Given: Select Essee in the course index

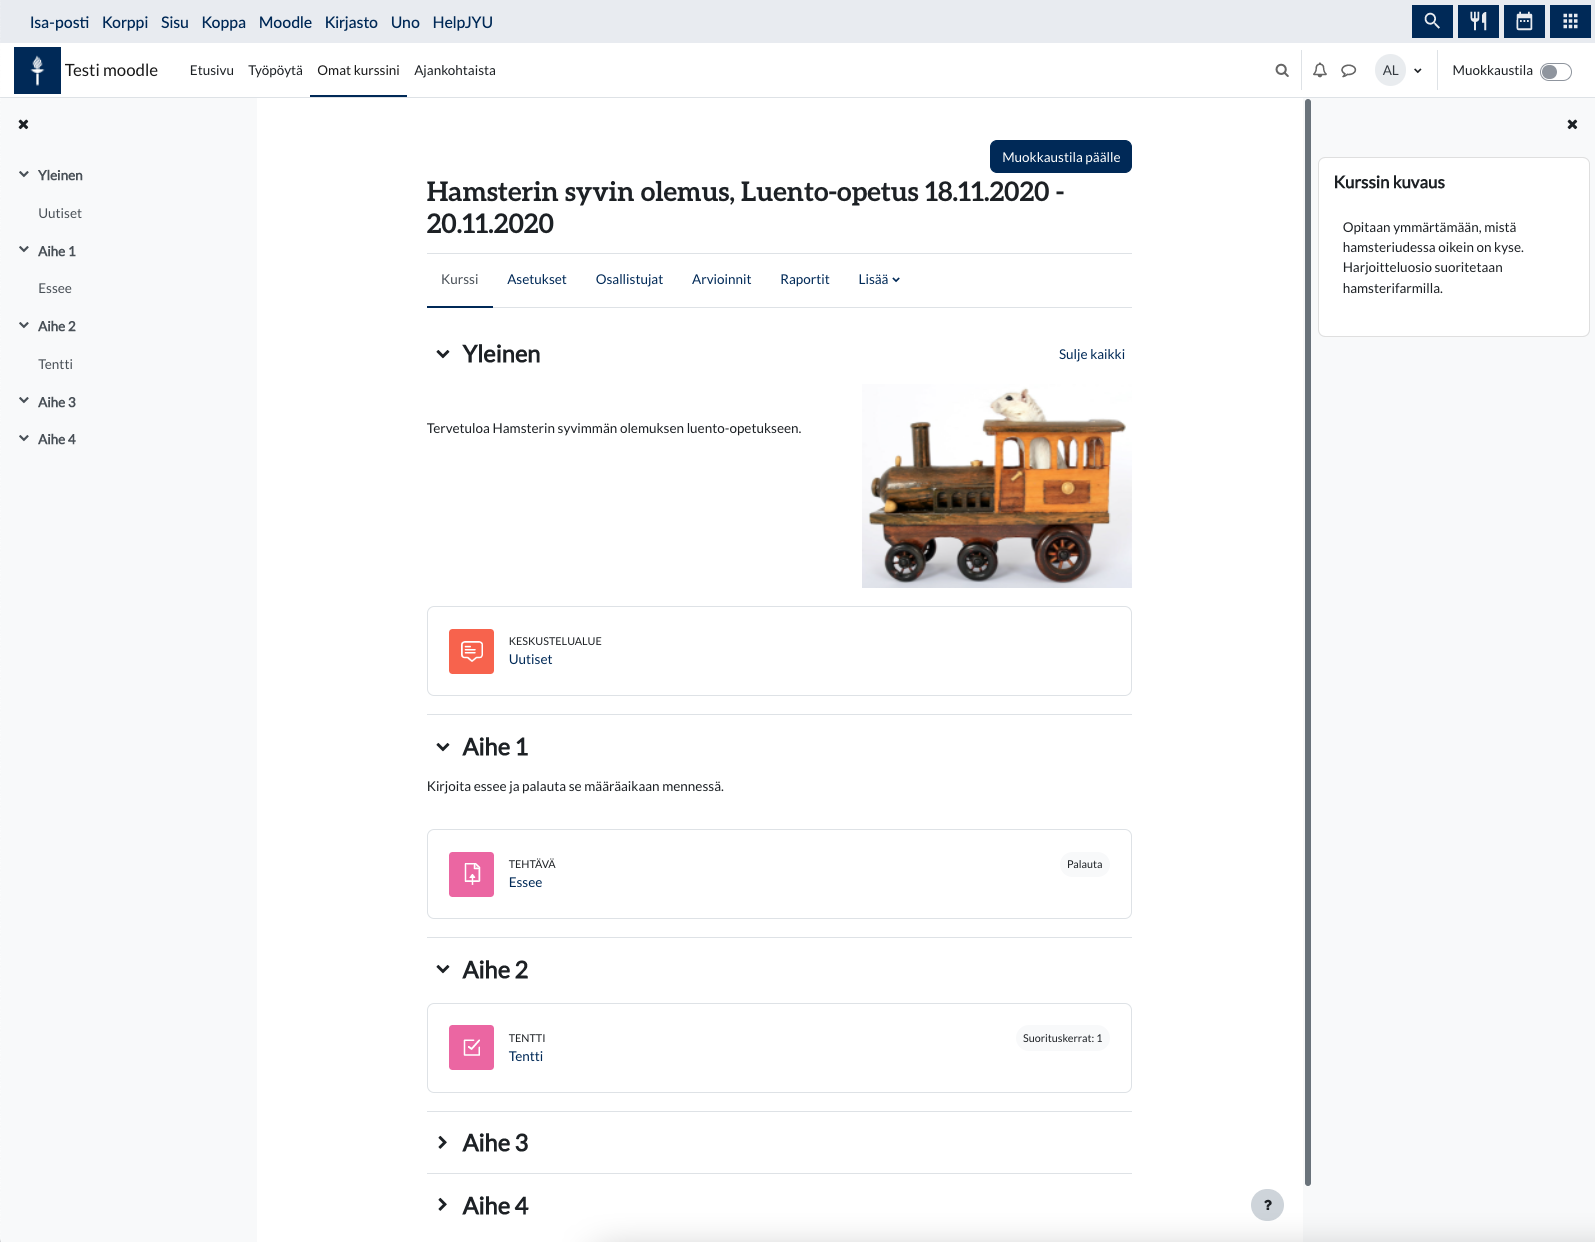Looking at the screenshot, I should (55, 288).
